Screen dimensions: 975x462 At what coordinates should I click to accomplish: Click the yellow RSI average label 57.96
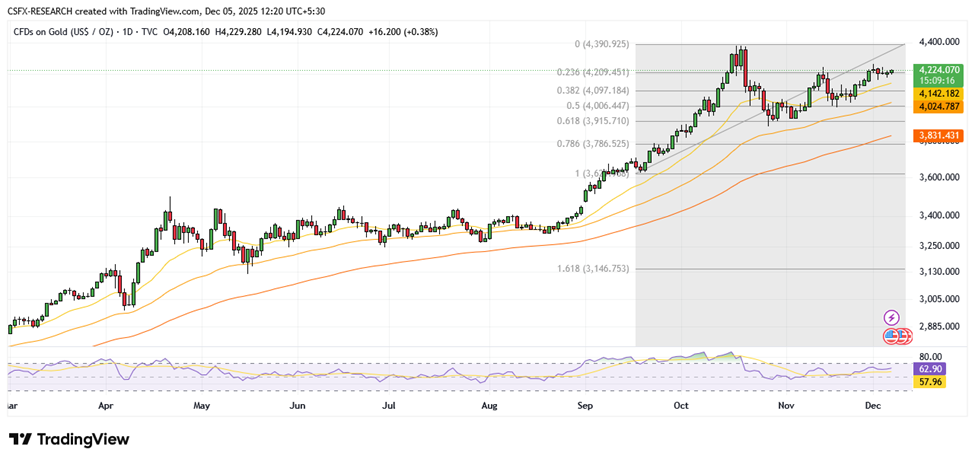929,381
